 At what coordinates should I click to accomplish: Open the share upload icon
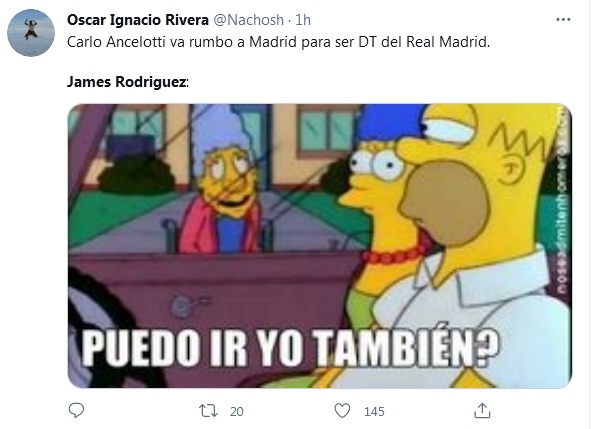point(482,410)
